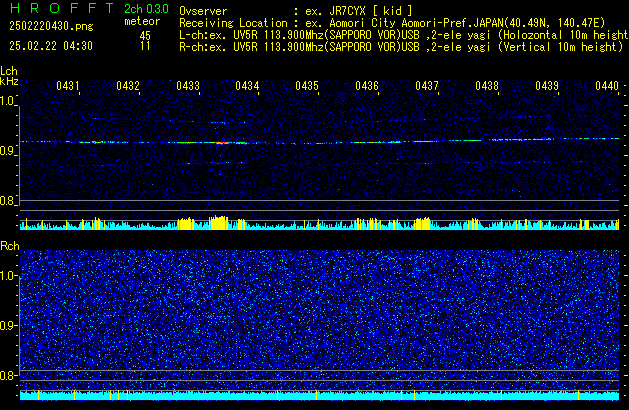629x410 pixels.
Task: Select the 0433 time marker
Action: tap(188, 86)
